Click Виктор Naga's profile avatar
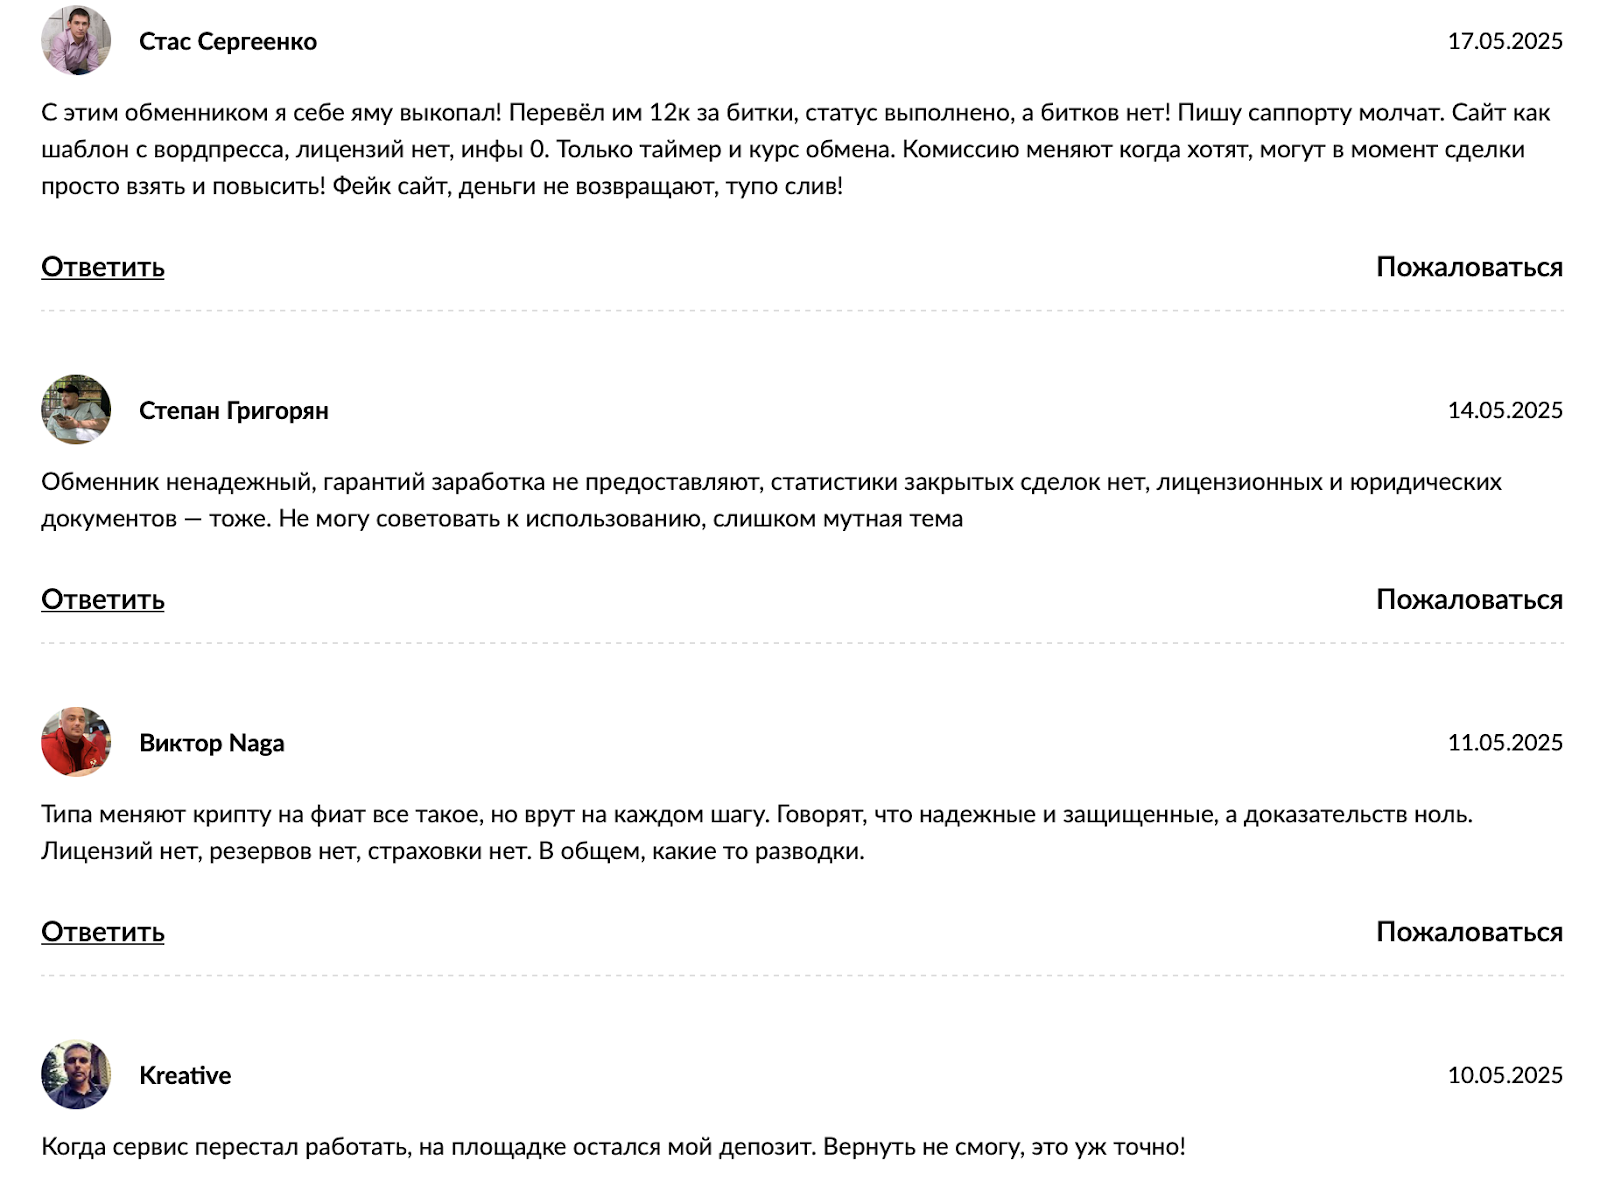The image size is (1600, 1182). 76,742
